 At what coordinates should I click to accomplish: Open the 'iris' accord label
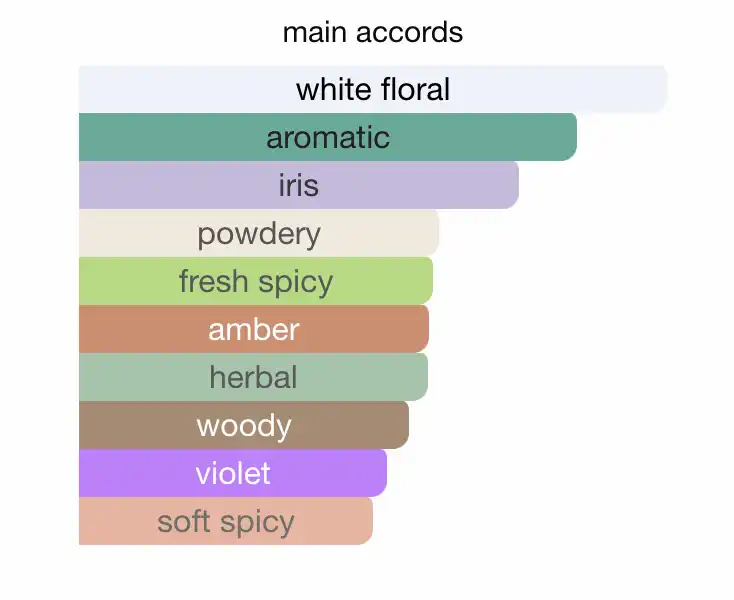pyautogui.click(x=299, y=185)
